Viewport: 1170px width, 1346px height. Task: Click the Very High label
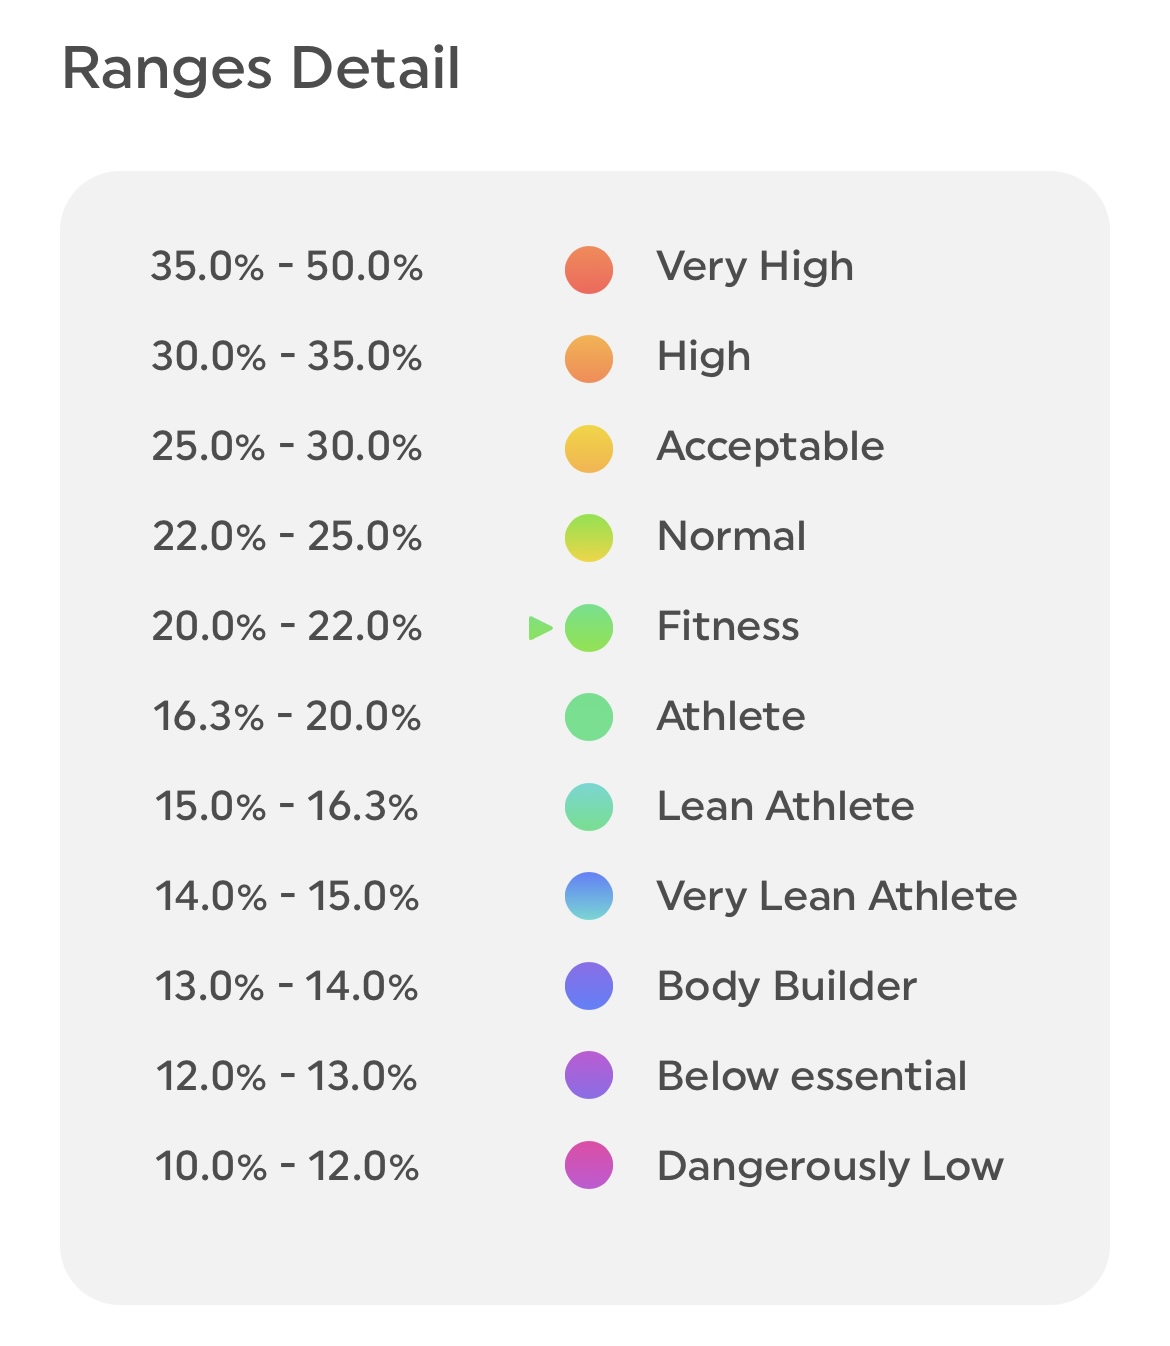pyautogui.click(x=755, y=267)
